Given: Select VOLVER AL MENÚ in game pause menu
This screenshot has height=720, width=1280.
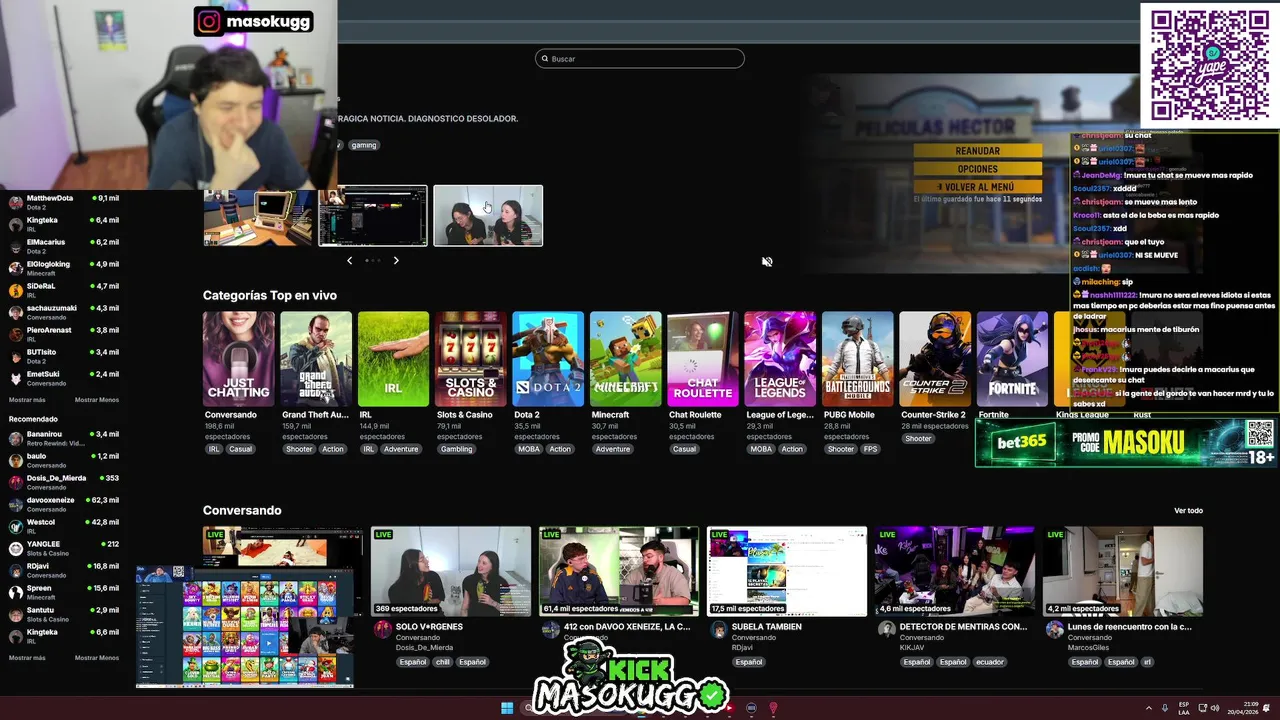Looking at the screenshot, I should (977, 187).
